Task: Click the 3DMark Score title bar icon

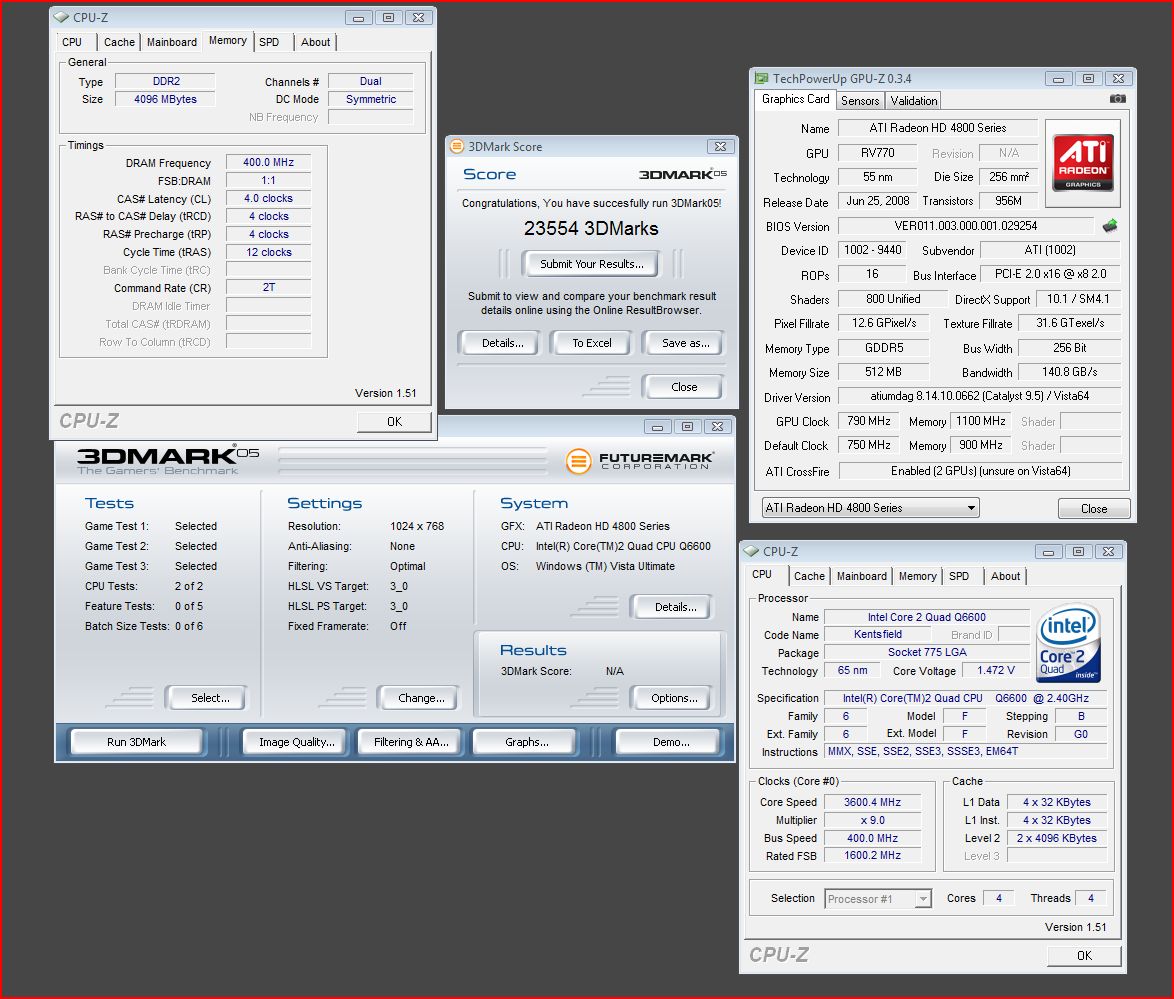Action: (457, 147)
